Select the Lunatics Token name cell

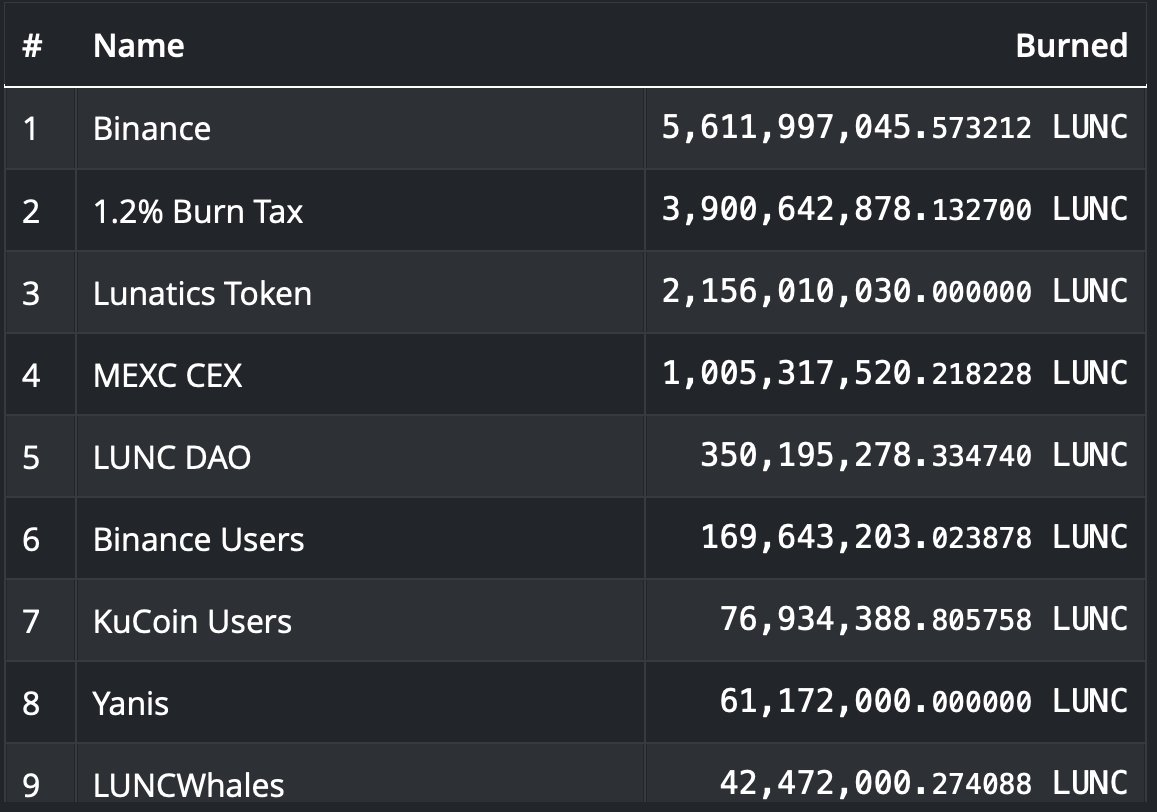[x=202, y=293]
